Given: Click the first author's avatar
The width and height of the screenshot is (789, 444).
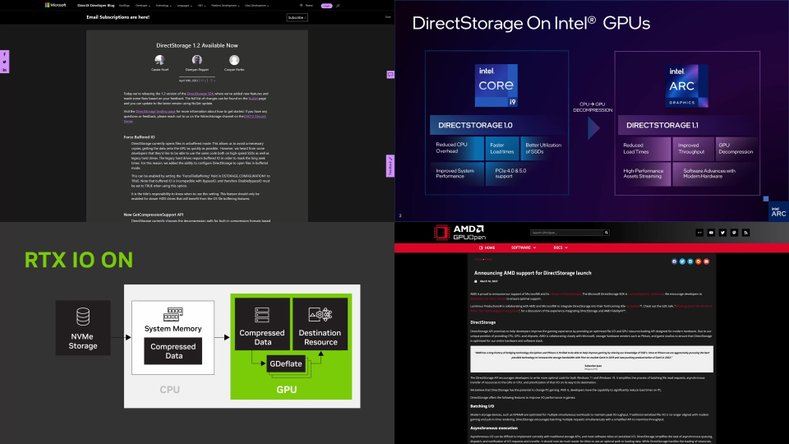Looking at the screenshot, I should pos(160,60).
